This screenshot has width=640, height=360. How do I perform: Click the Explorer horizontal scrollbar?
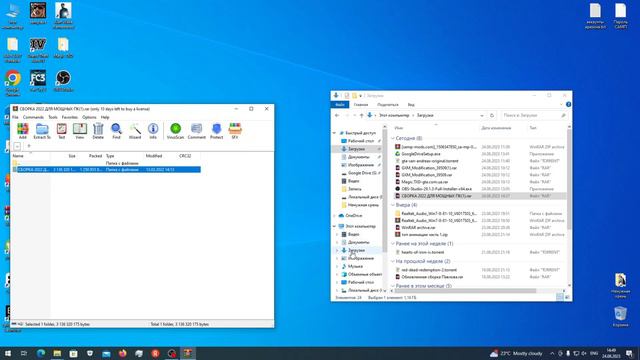[465, 291]
